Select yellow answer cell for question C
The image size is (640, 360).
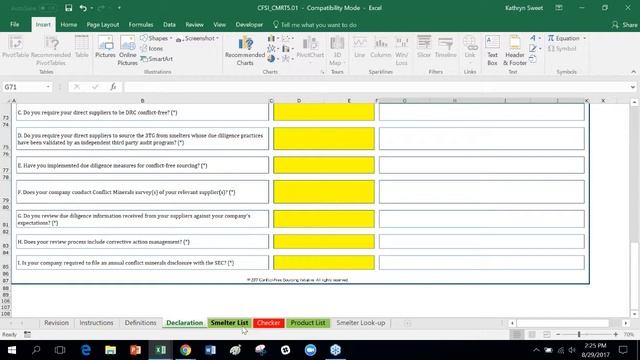click(324, 112)
